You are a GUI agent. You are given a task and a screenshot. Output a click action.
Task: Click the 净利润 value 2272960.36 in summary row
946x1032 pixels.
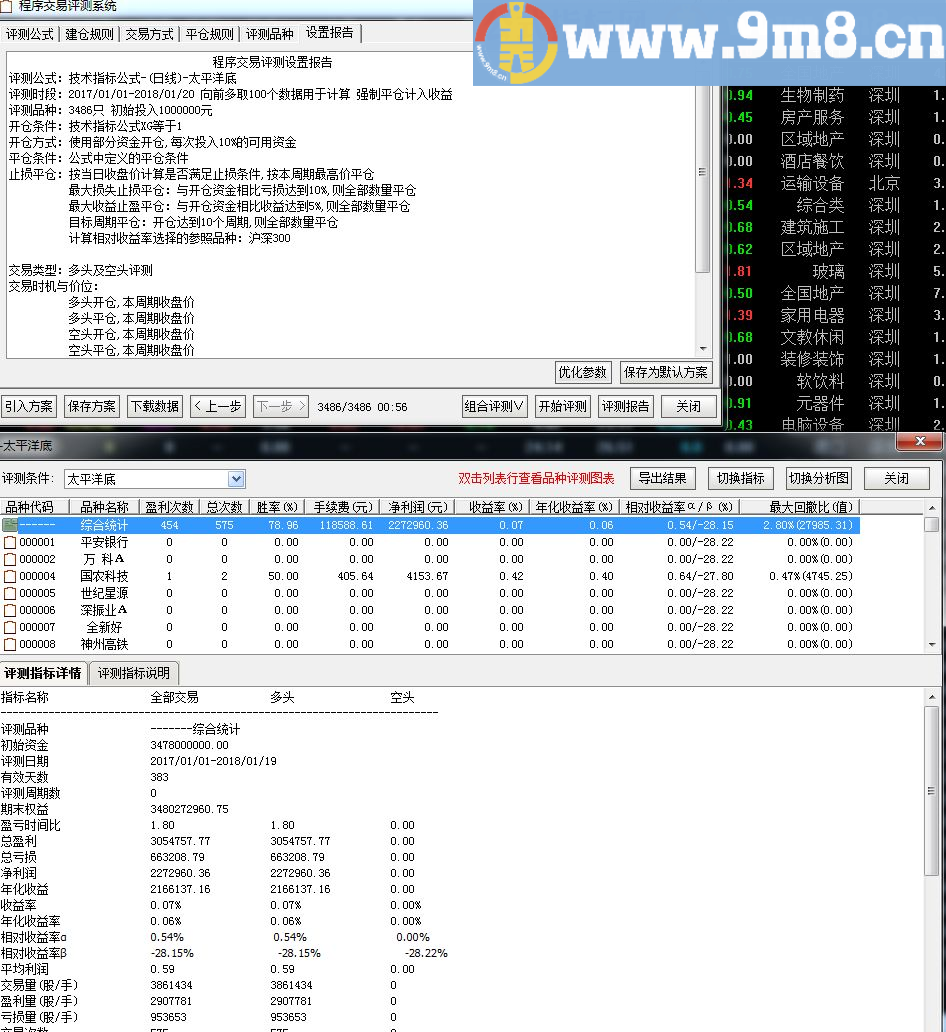pos(419,525)
